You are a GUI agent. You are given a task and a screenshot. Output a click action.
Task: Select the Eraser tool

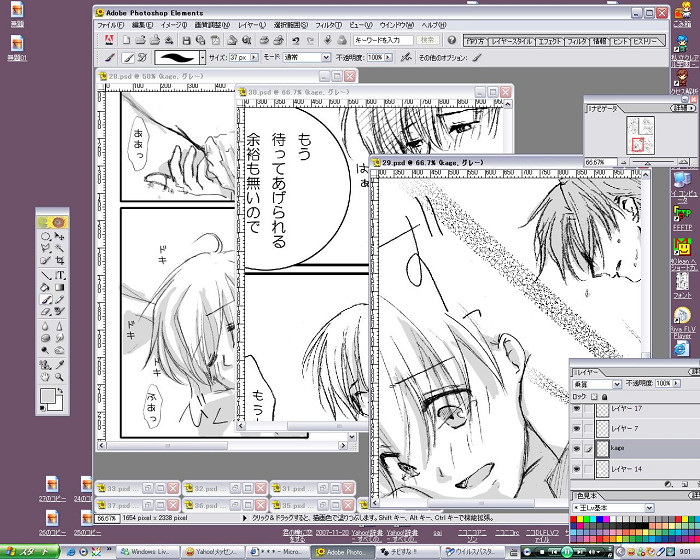46,311
